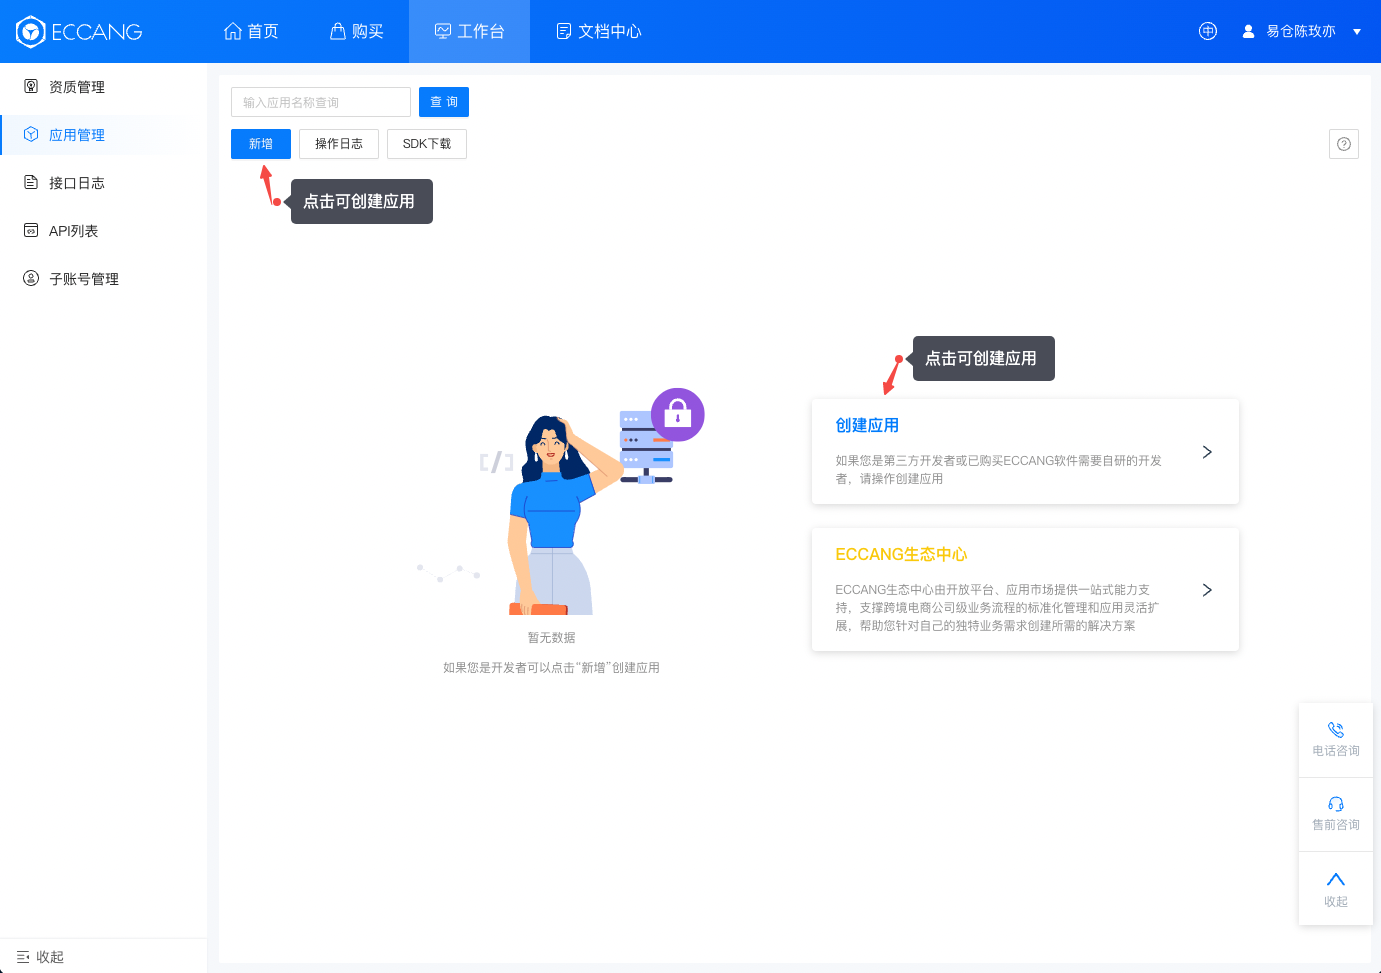Viewport: 1381px width, 973px height.
Task: Click the monitor icon beside 工作台
Action: tap(443, 31)
